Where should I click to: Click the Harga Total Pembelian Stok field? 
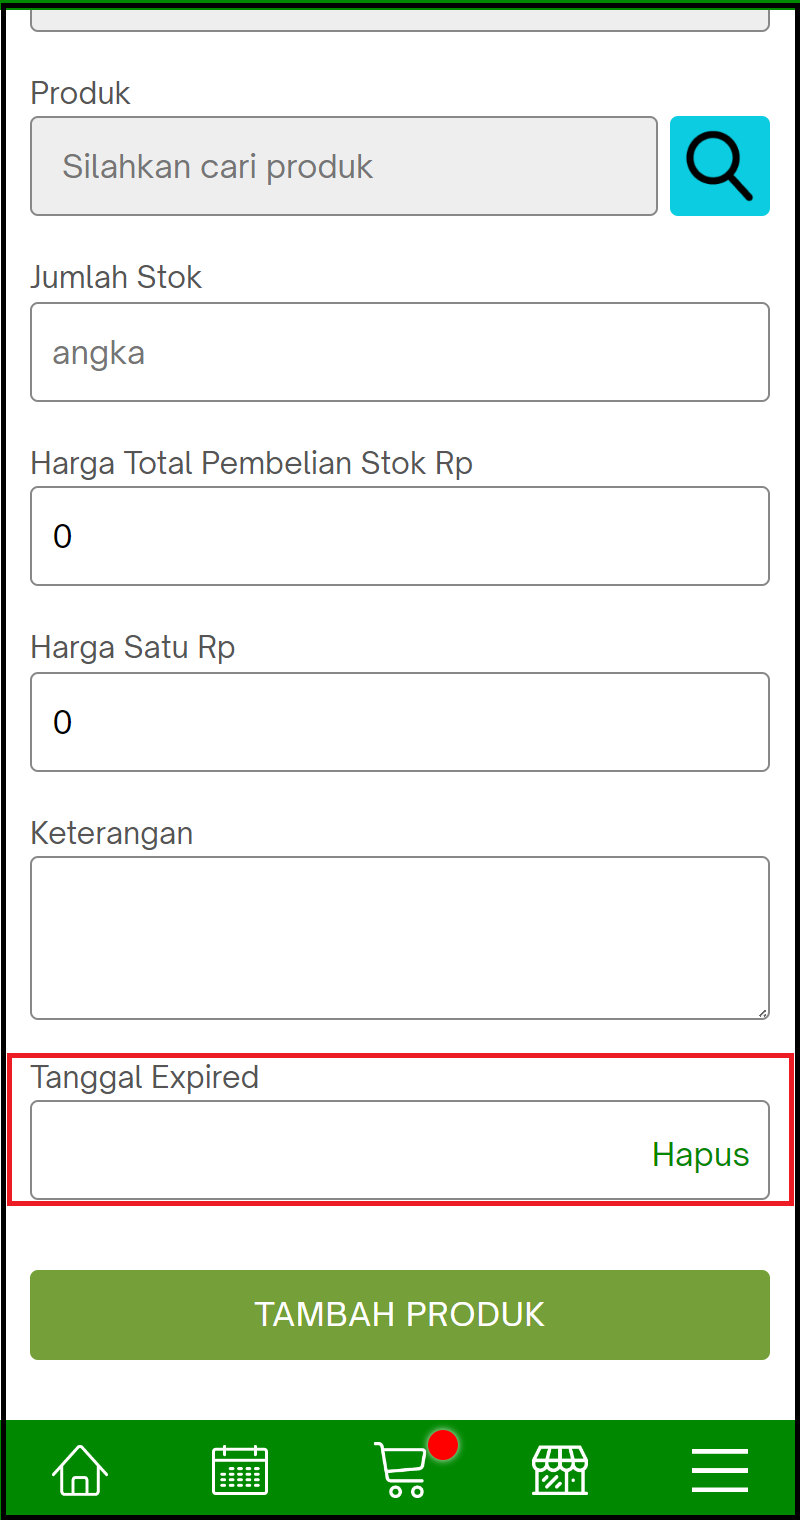point(400,536)
